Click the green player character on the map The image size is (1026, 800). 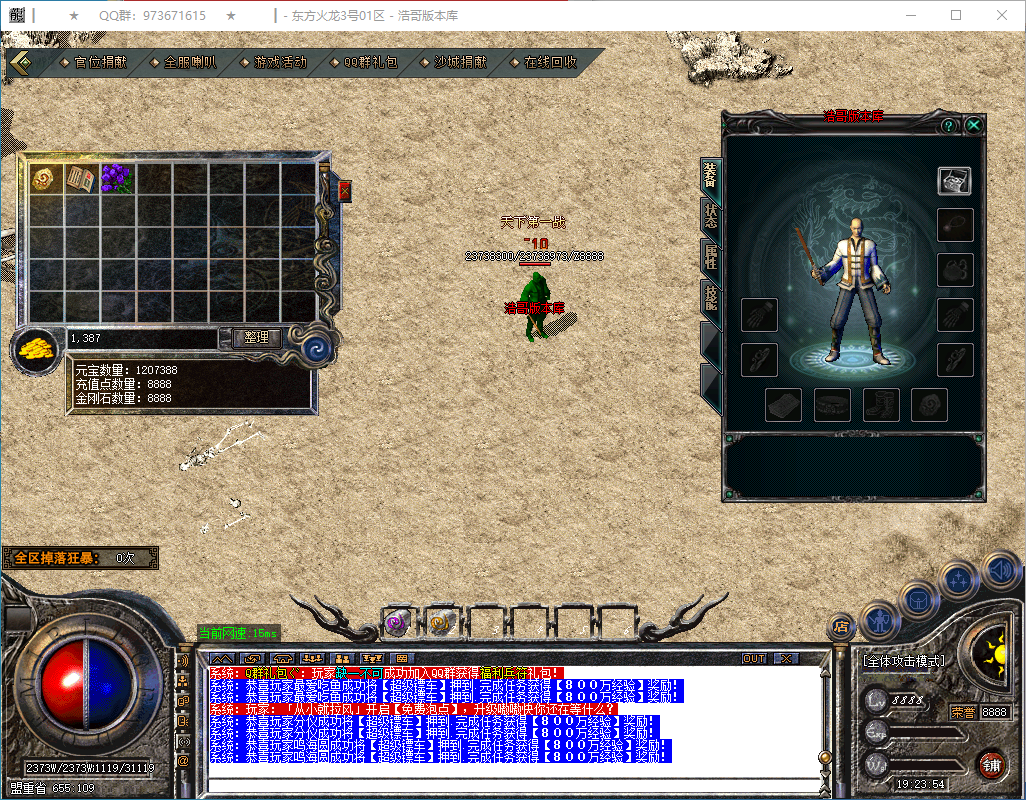click(536, 307)
